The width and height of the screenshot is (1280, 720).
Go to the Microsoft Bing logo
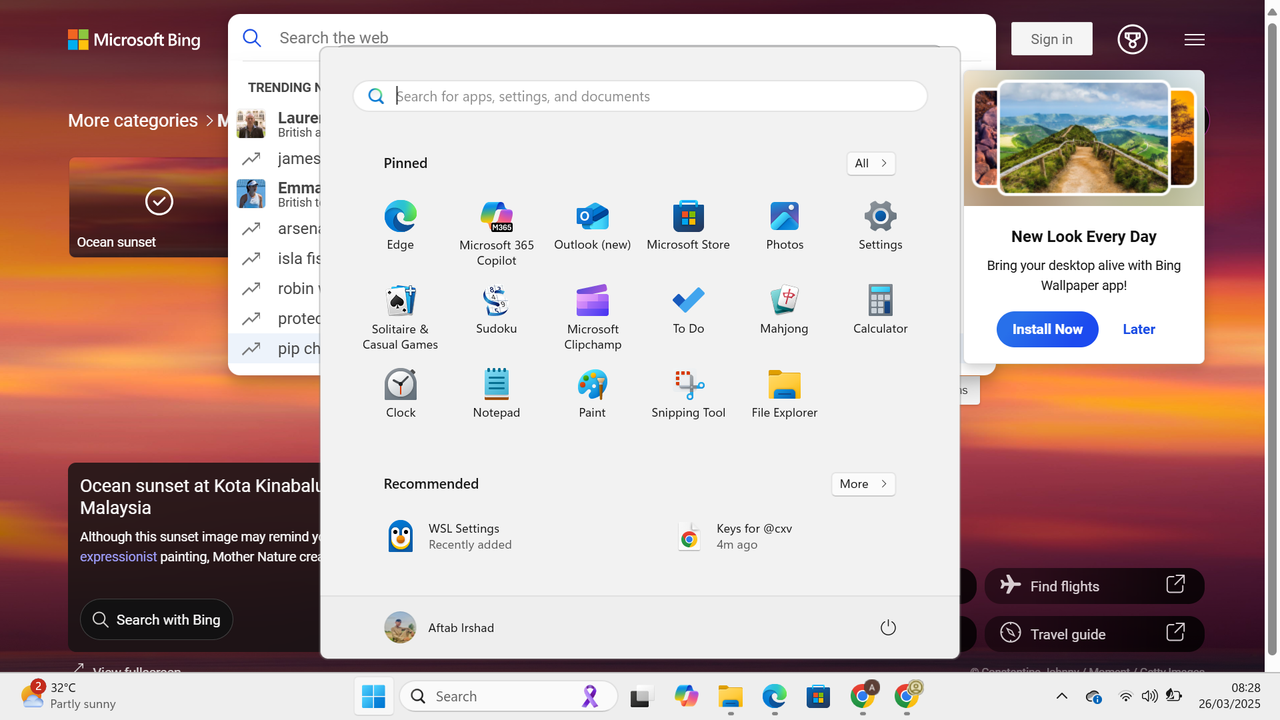click(134, 40)
